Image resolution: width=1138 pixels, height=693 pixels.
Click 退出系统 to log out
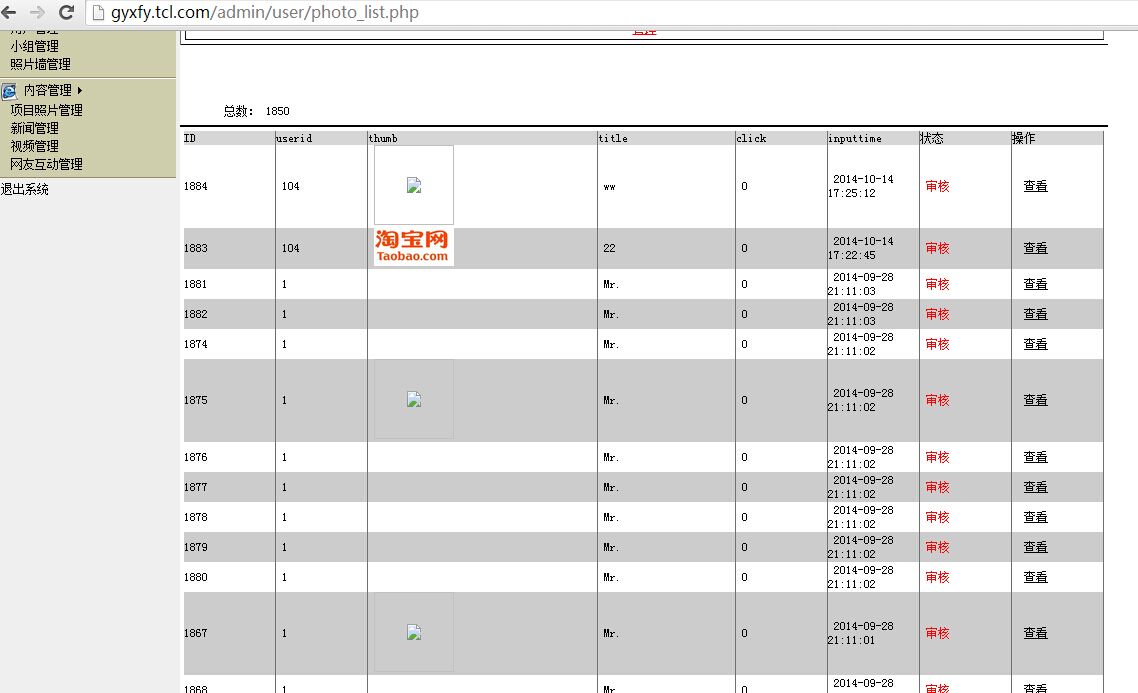[x=25, y=189]
